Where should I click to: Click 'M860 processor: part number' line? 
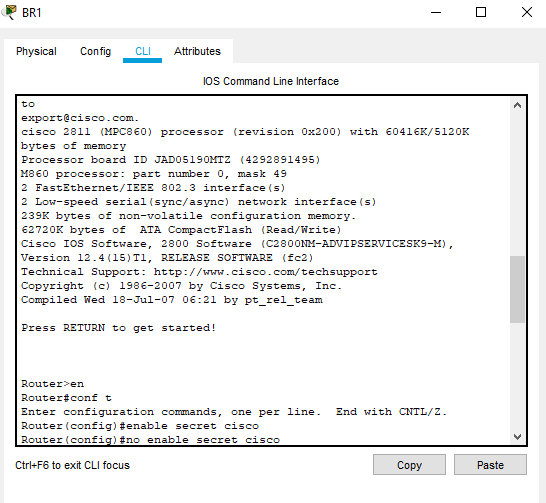click(154, 174)
